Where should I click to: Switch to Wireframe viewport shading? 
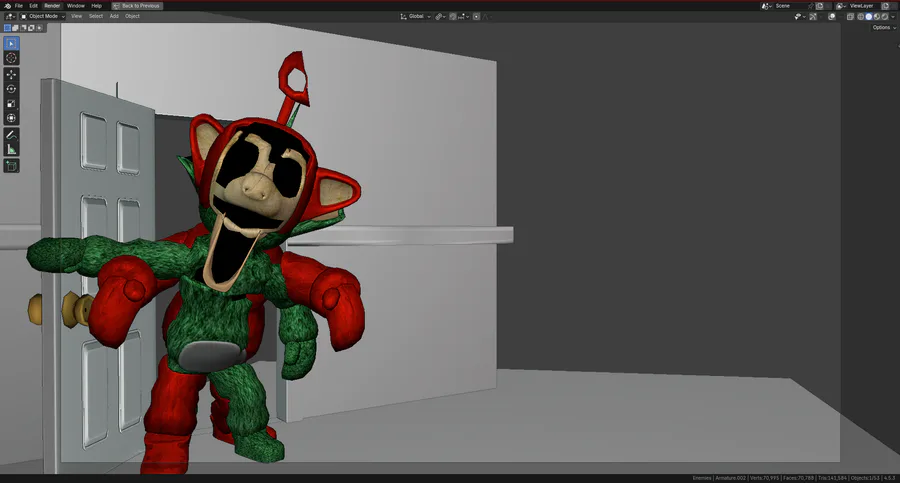click(860, 17)
